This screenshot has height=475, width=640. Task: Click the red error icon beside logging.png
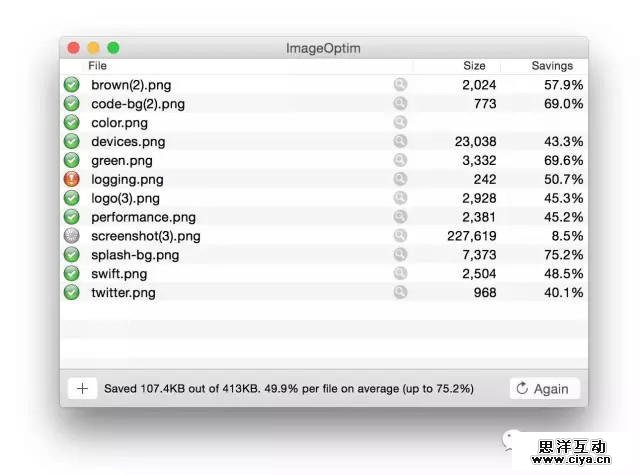[71, 179]
